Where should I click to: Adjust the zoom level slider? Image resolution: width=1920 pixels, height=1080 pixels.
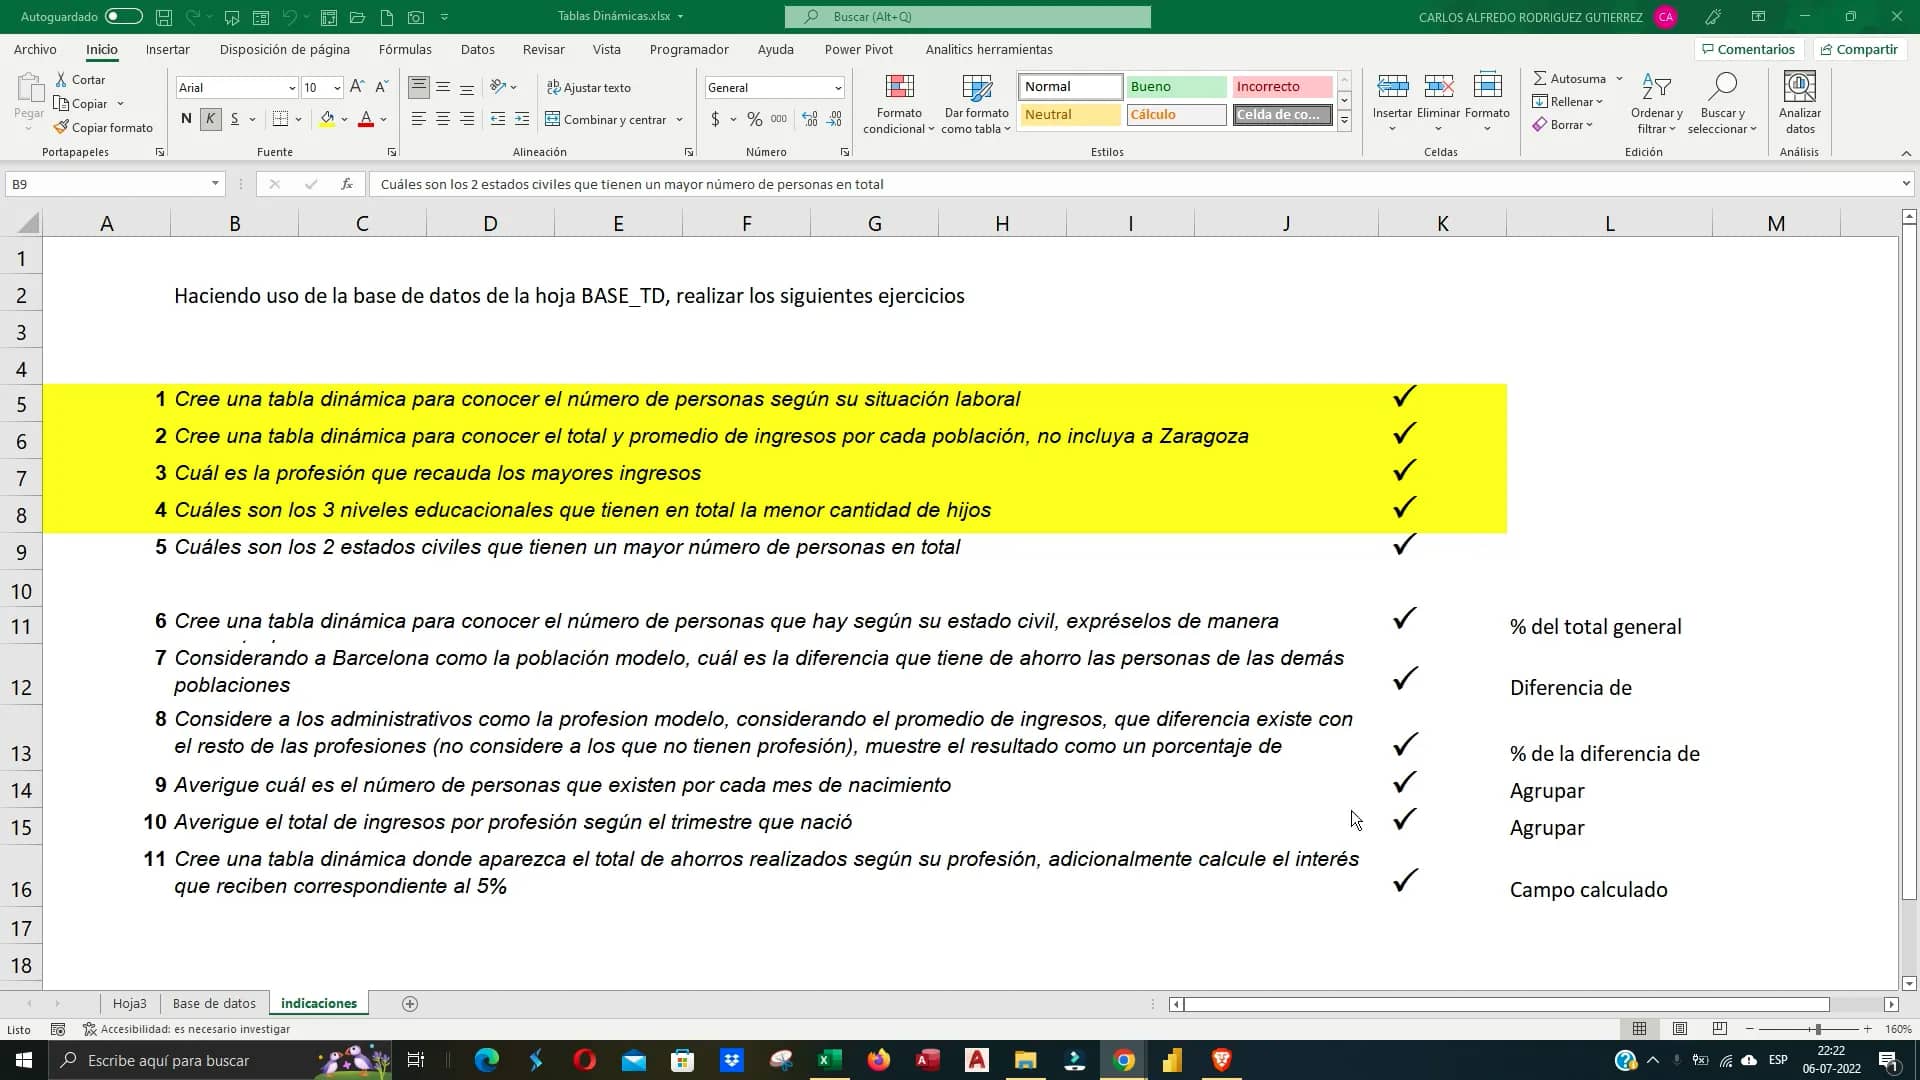[x=1817, y=1029]
